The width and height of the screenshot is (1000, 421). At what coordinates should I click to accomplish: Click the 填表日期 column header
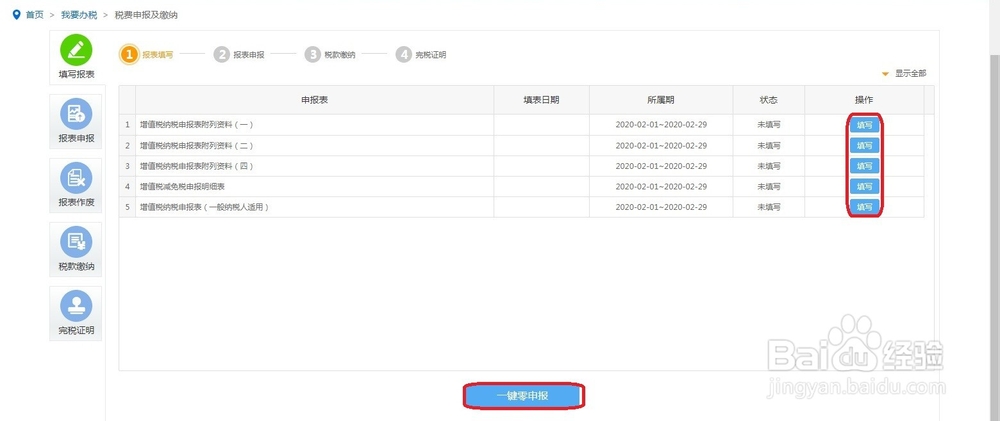(541, 100)
